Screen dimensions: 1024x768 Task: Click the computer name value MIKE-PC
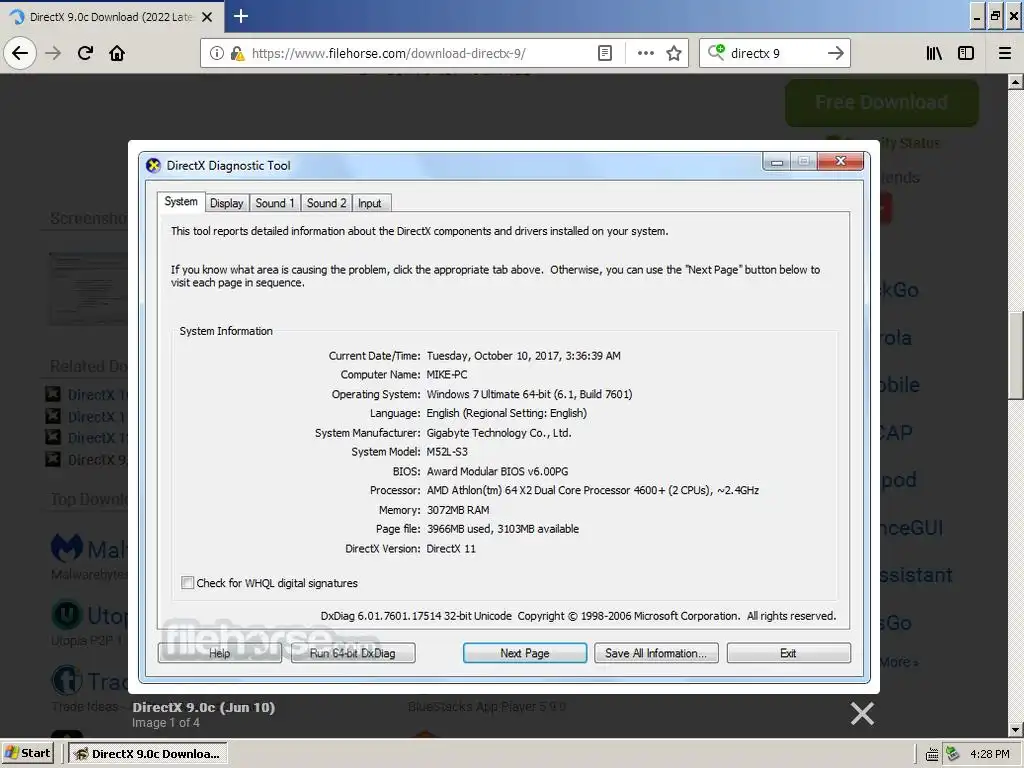[447, 374]
